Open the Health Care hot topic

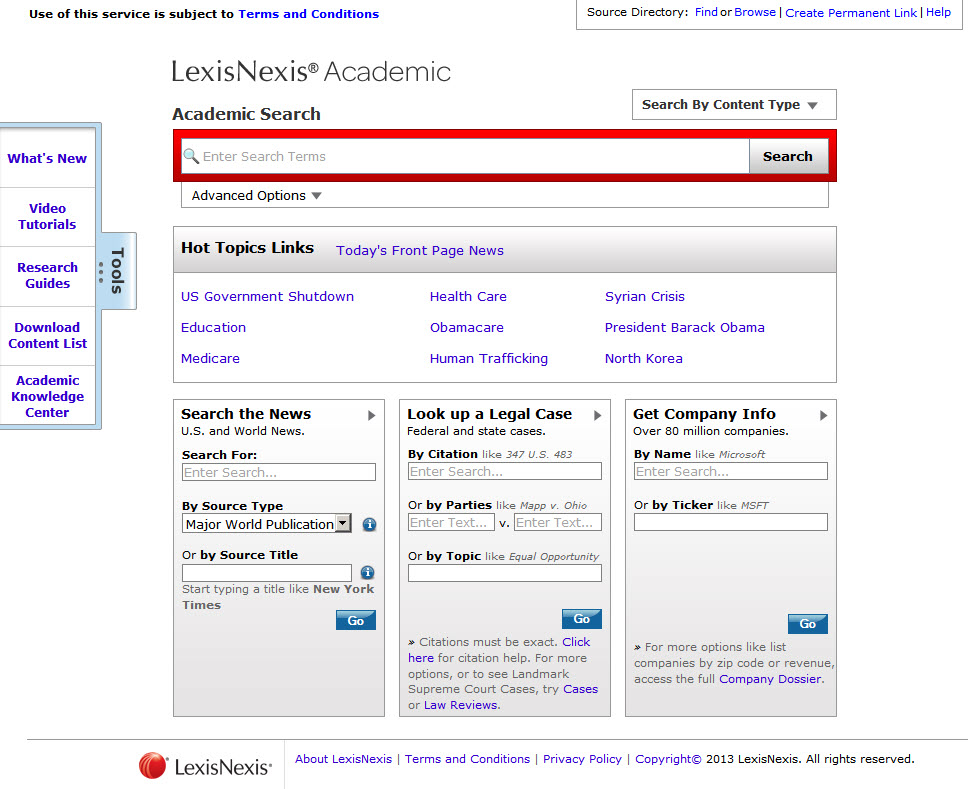(468, 296)
